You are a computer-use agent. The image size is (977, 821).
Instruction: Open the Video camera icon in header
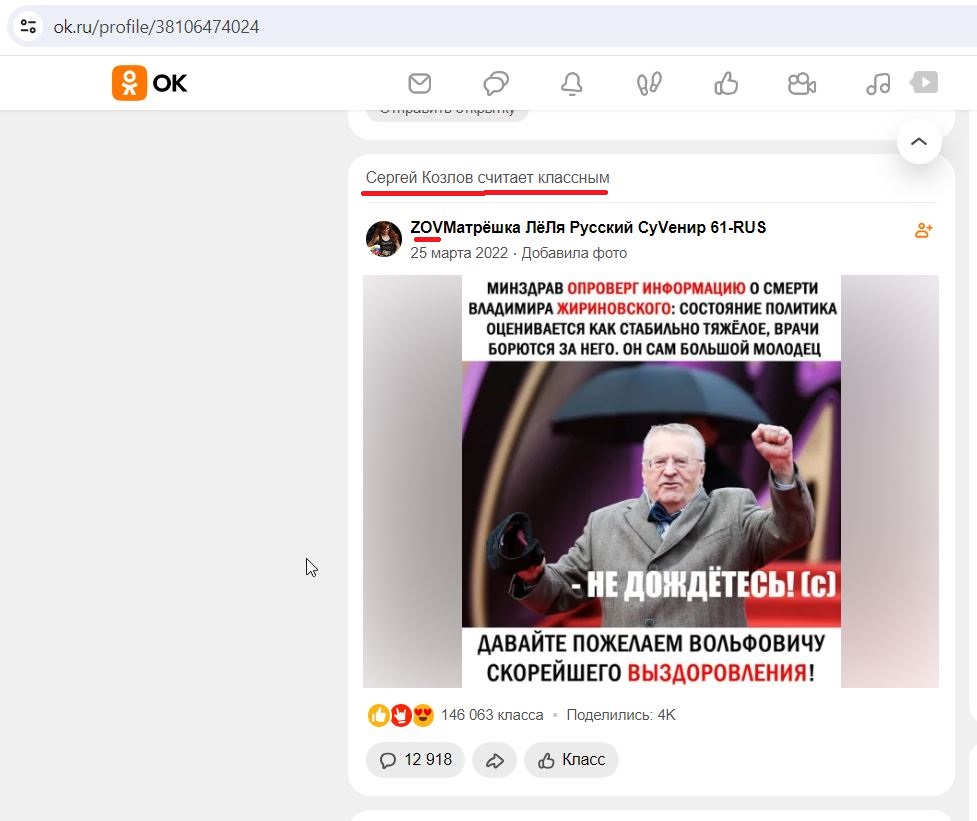coord(802,83)
